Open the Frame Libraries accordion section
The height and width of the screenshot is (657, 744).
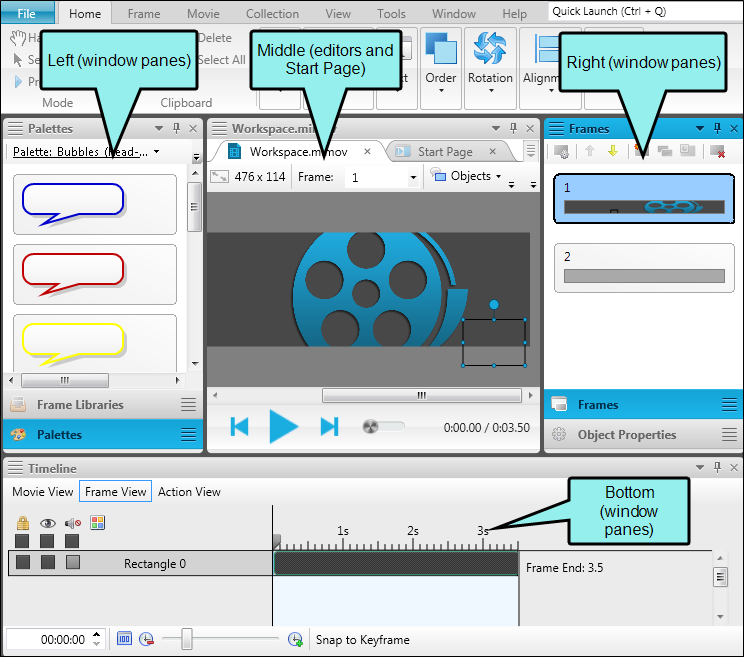103,405
